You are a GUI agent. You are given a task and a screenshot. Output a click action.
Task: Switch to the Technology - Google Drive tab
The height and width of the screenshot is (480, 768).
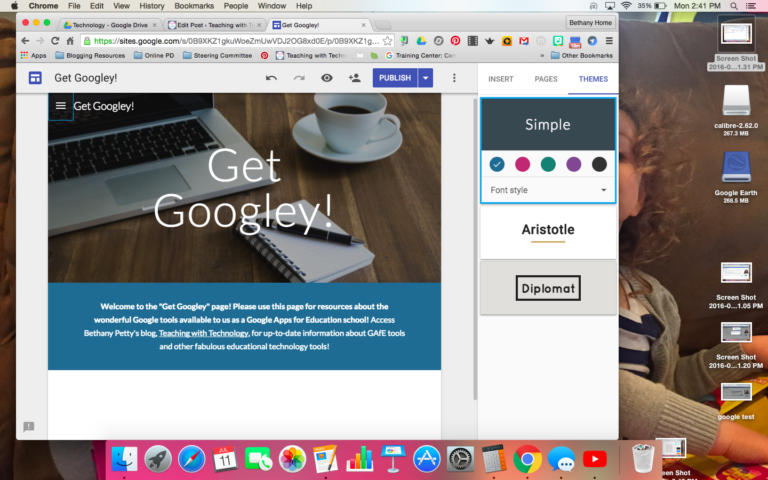tap(109, 25)
